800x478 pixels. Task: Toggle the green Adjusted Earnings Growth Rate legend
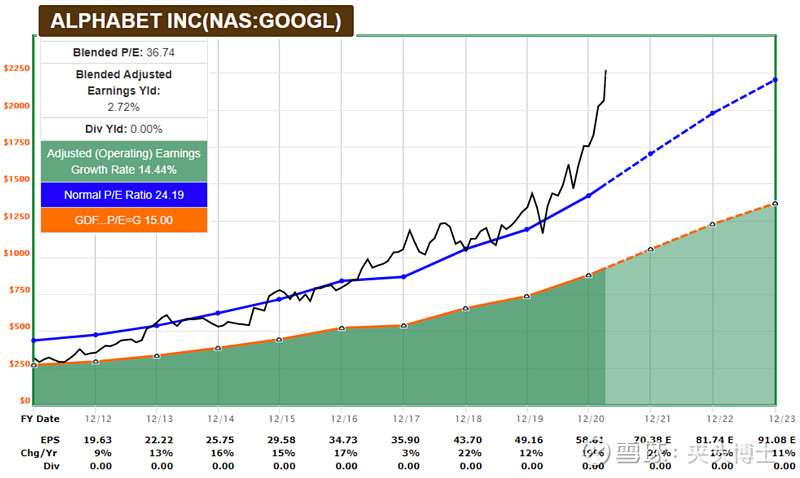123,161
